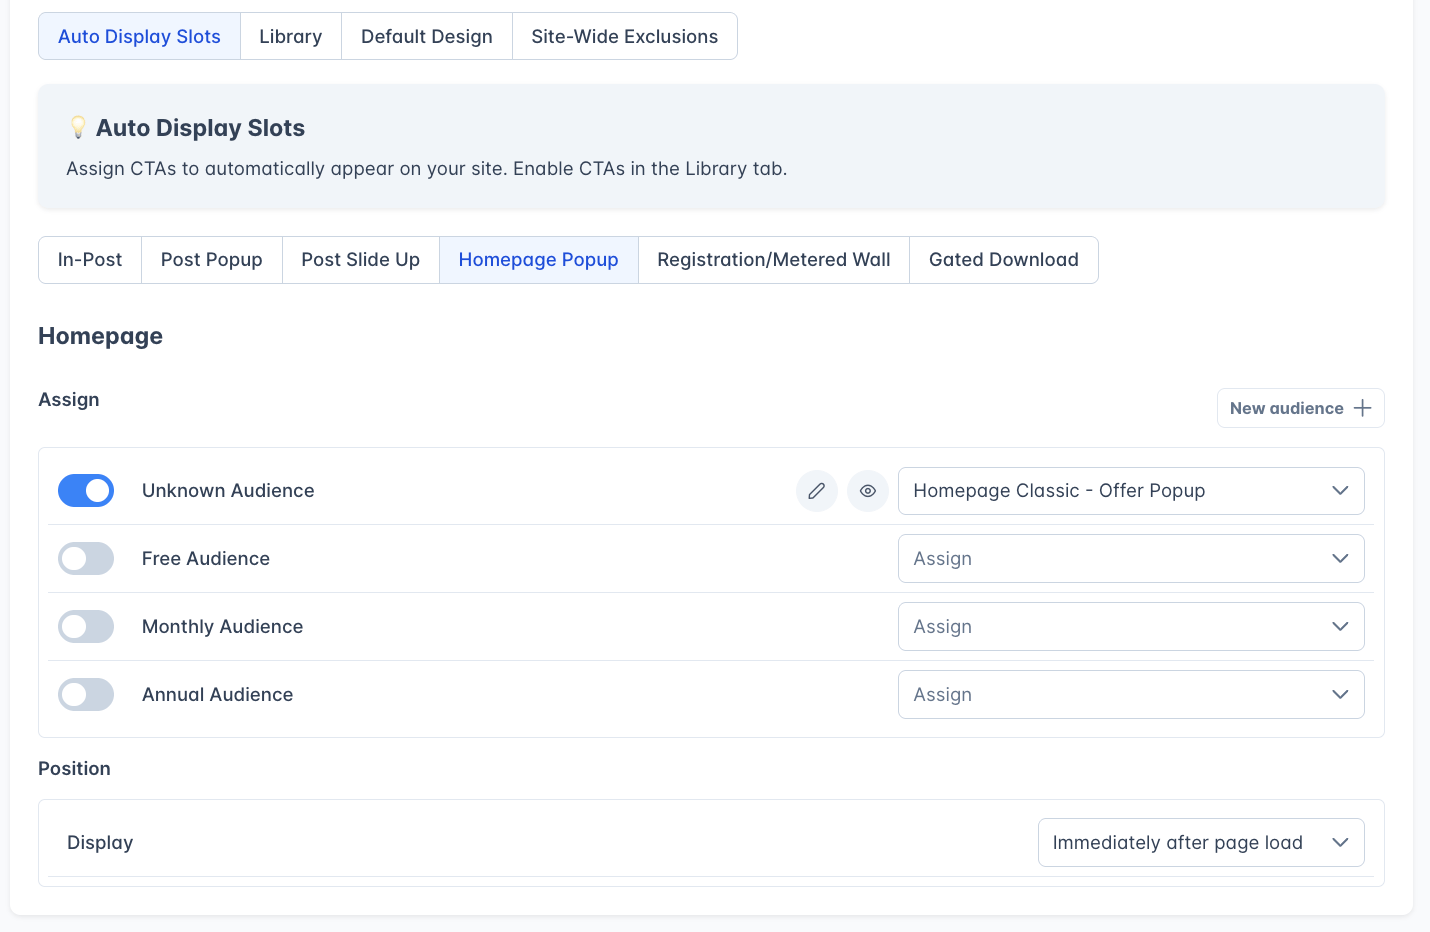Click the Position section label

click(x=74, y=769)
